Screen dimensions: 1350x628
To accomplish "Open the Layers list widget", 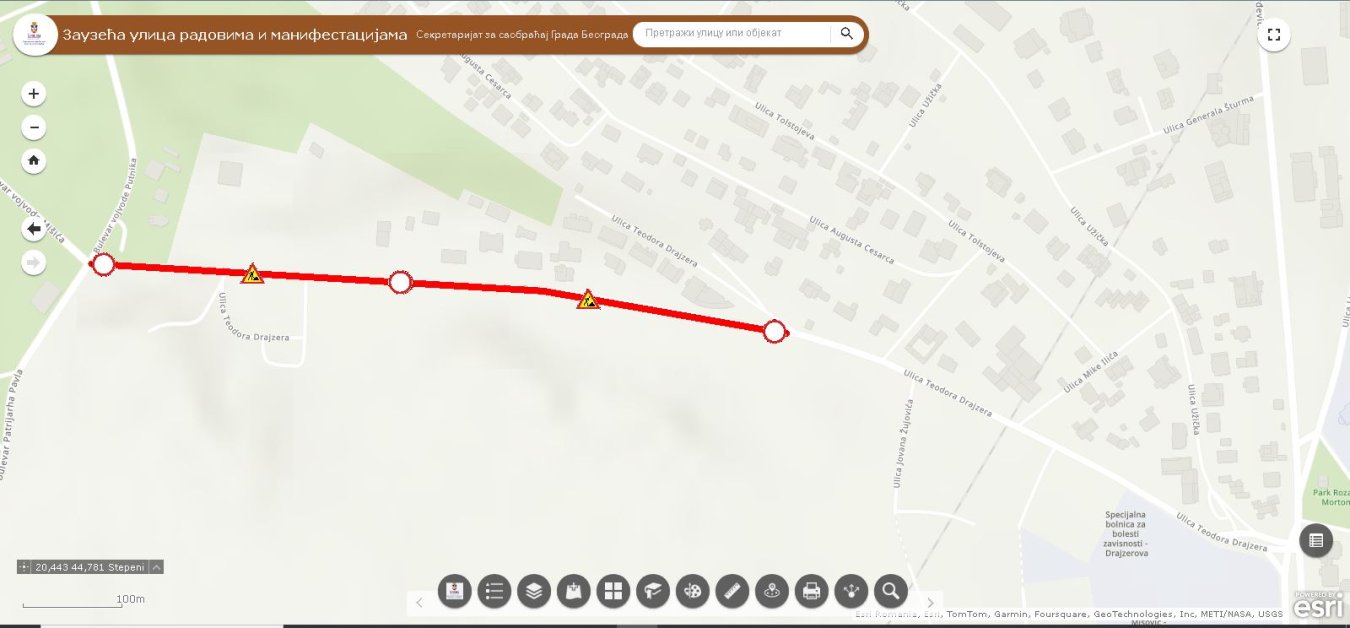I will click(534, 591).
